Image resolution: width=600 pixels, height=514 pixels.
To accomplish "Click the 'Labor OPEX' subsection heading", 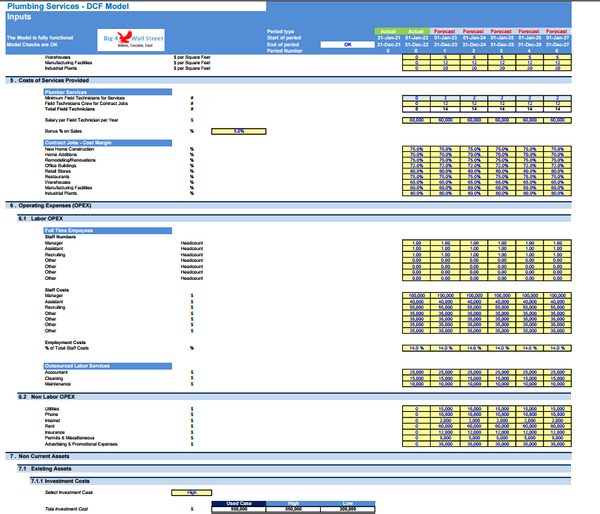I will pos(42,217).
